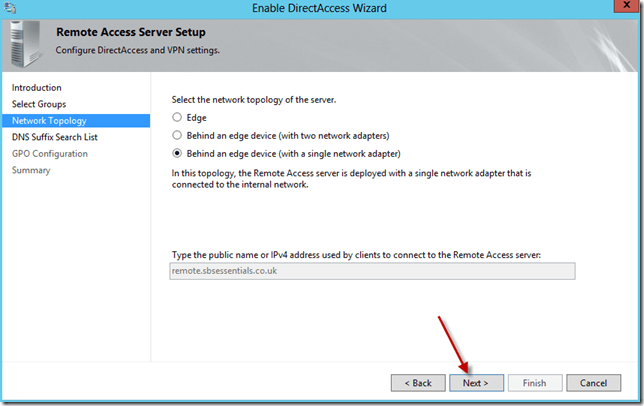
Task: Select the Edge topology option
Action: tap(177, 117)
